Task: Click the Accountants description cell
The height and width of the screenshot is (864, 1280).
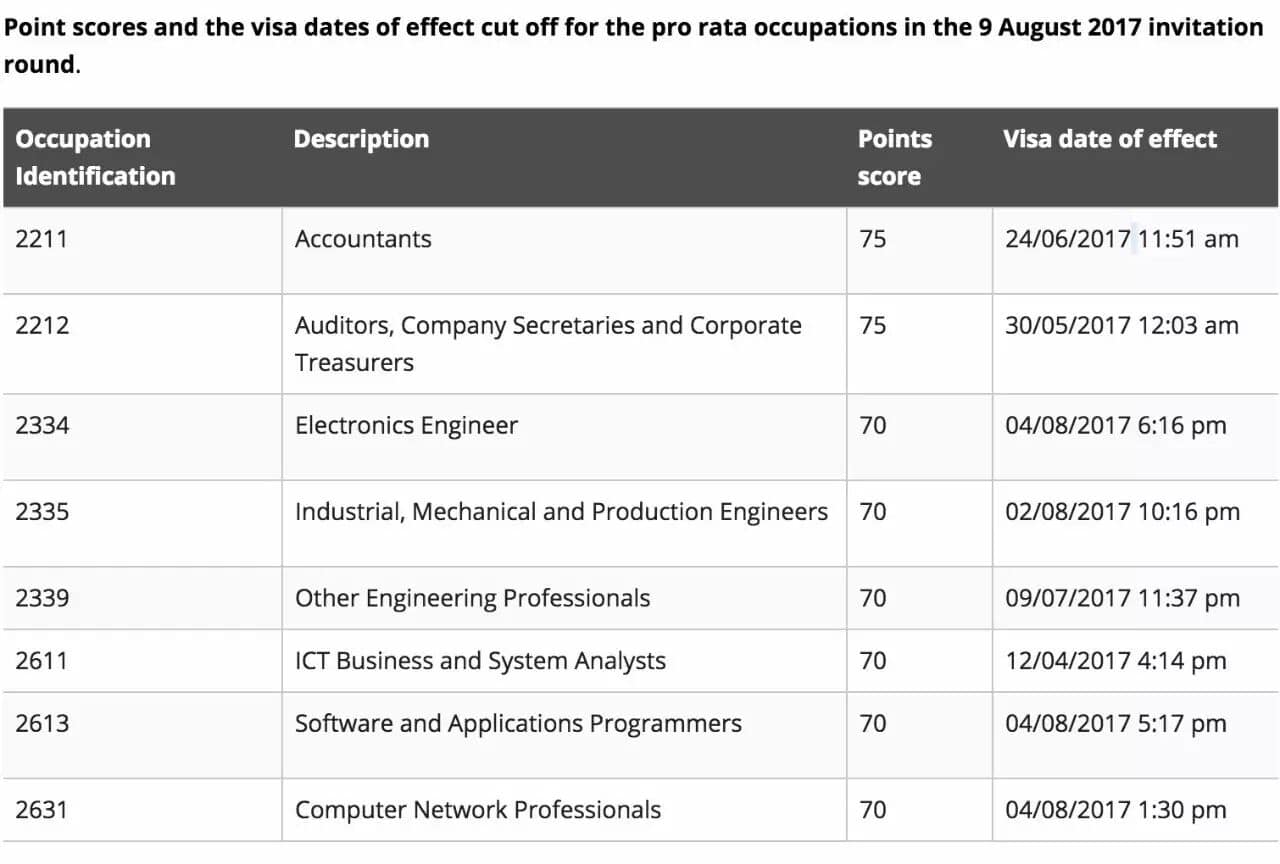Action: (x=564, y=250)
